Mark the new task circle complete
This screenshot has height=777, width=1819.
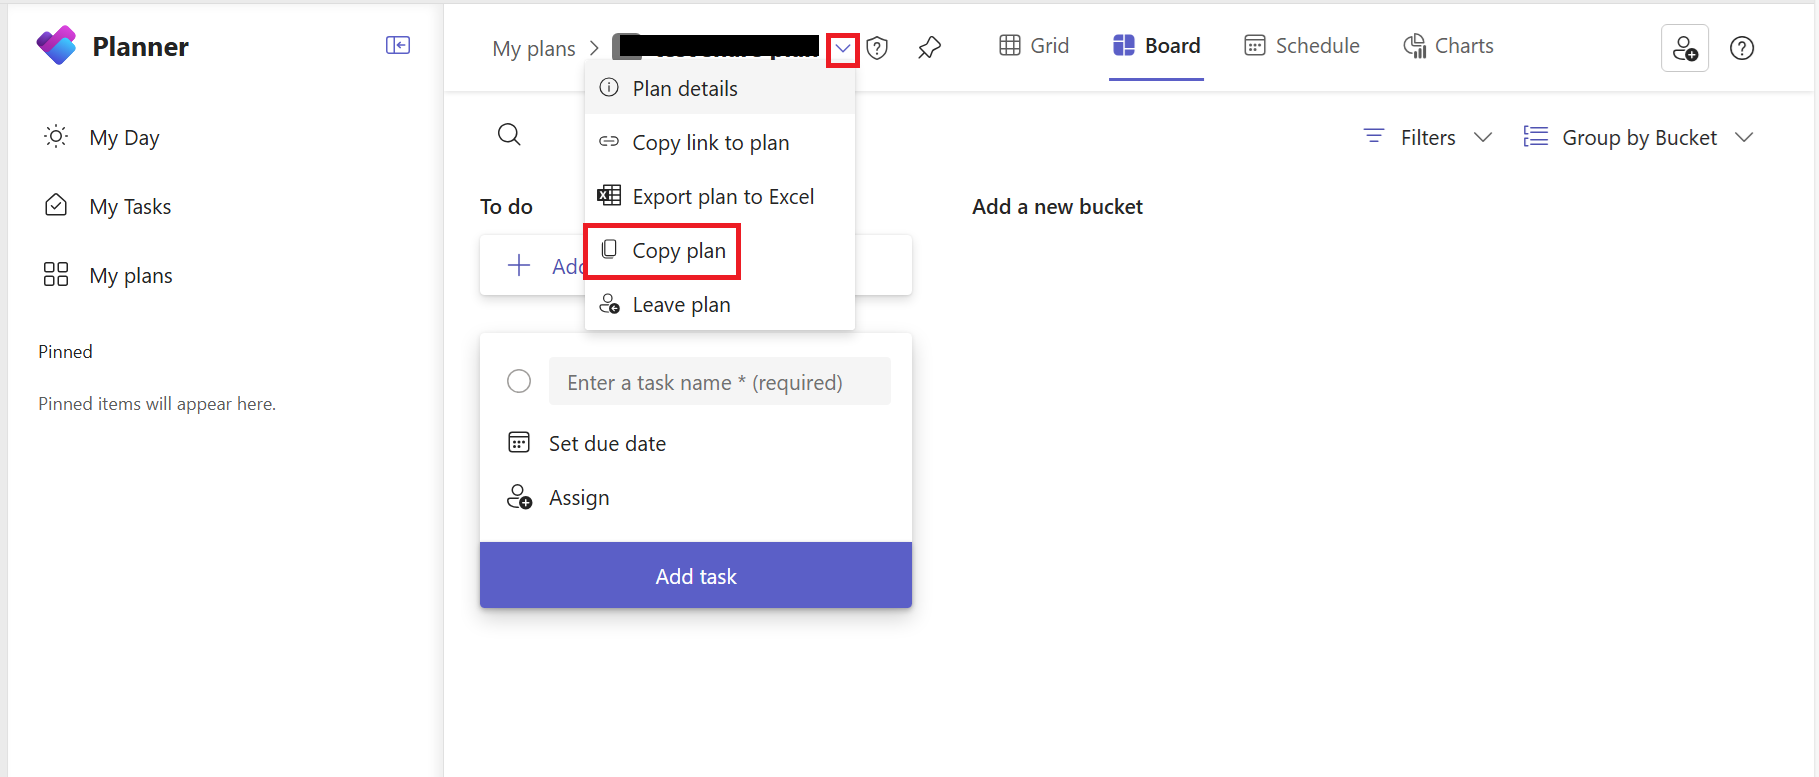[x=519, y=381]
